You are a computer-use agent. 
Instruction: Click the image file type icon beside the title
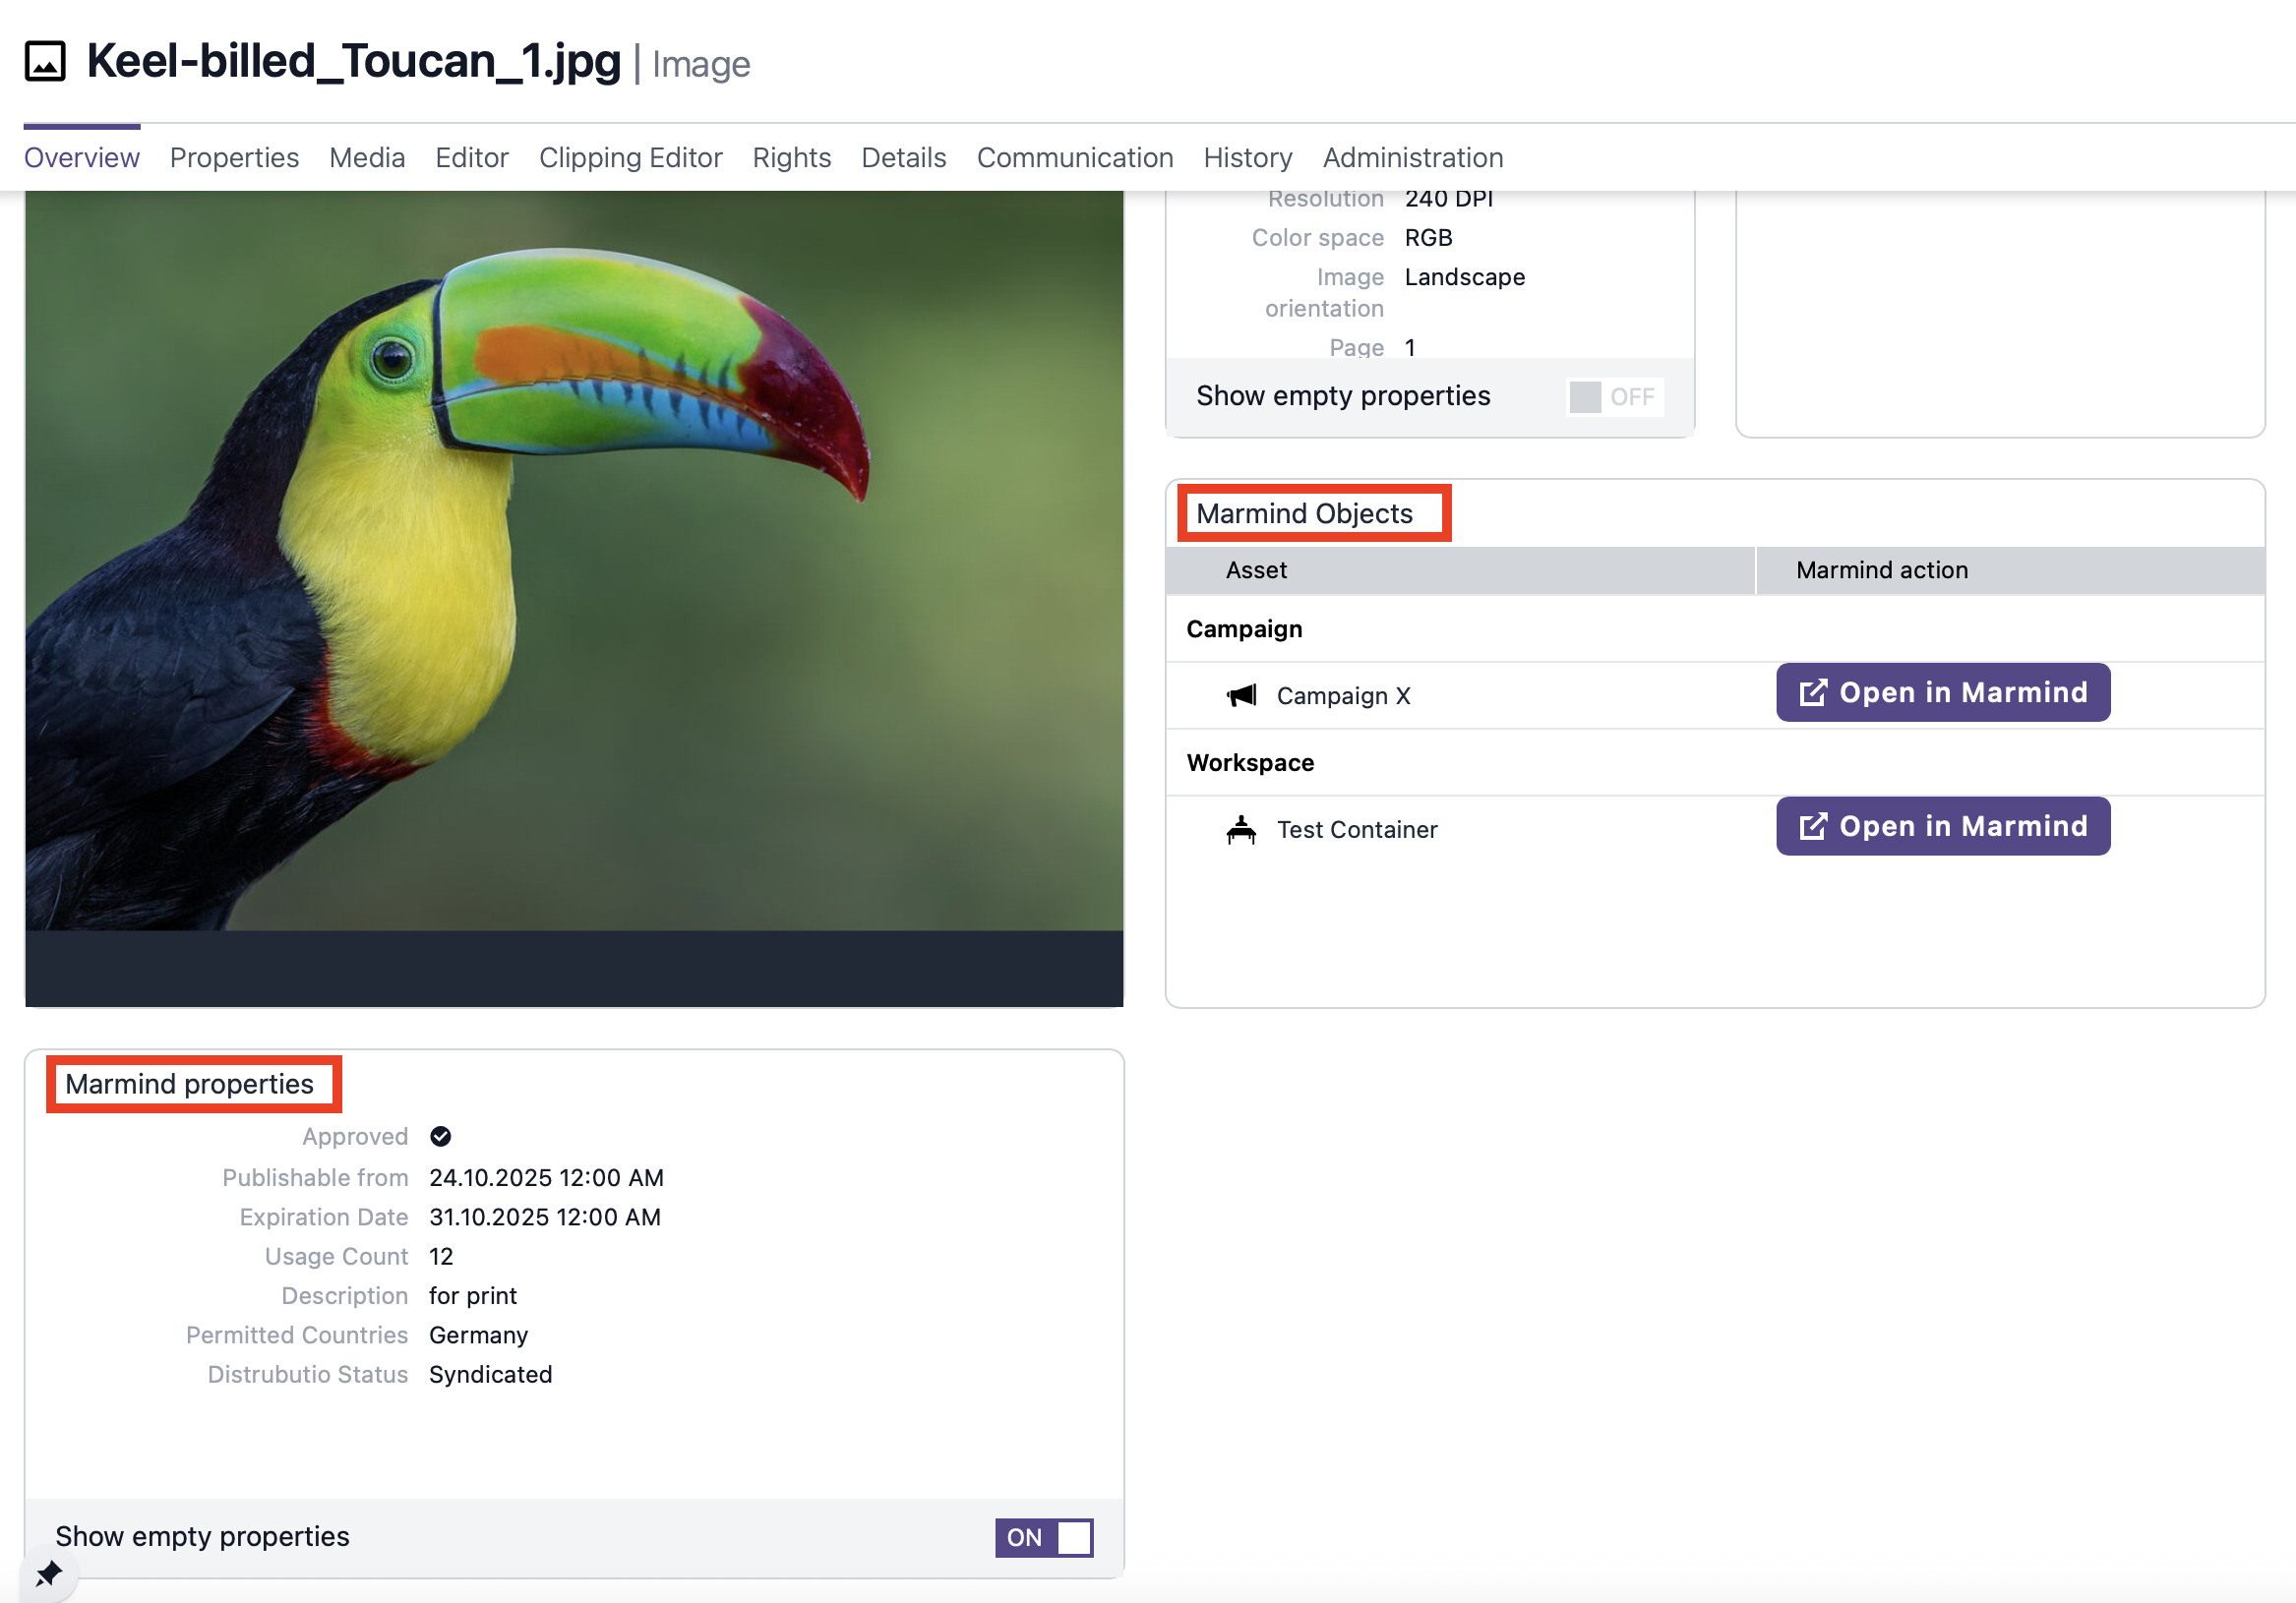pyautogui.click(x=45, y=61)
